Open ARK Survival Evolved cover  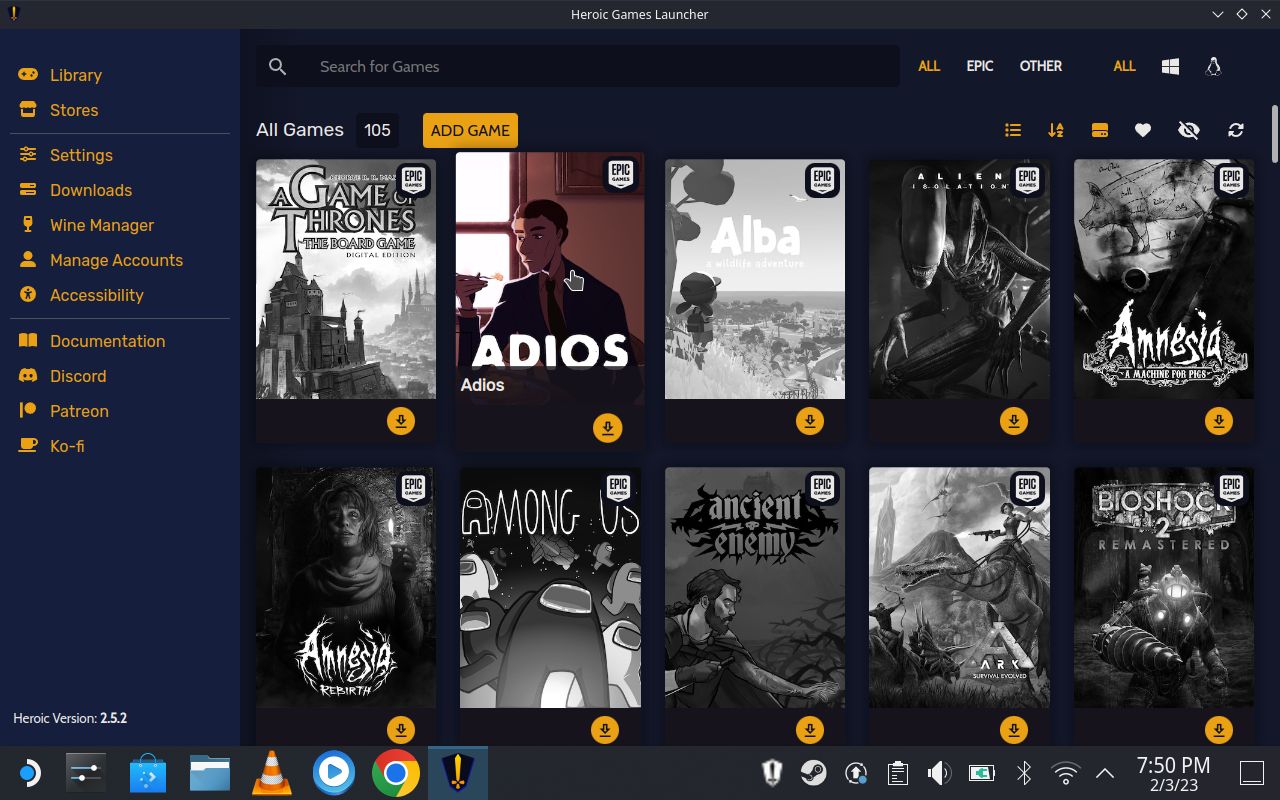pos(959,587)
